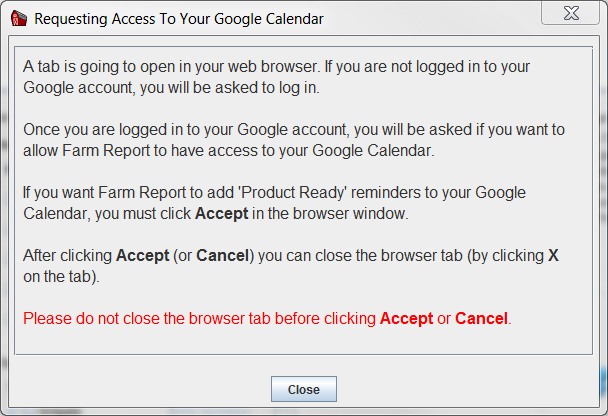The width and height of the screenshot is (608, 416).
Task: Close the dialog with the title bar X
Action: coord(571,13)
